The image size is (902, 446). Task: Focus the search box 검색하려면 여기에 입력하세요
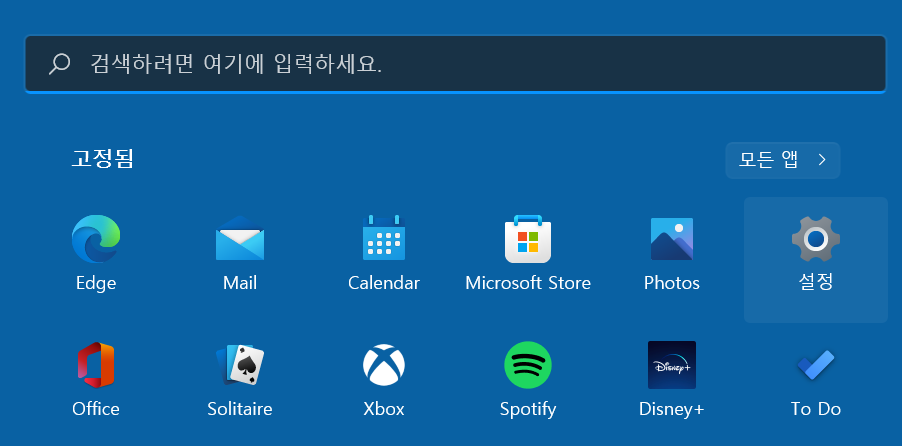click(455, 64)
